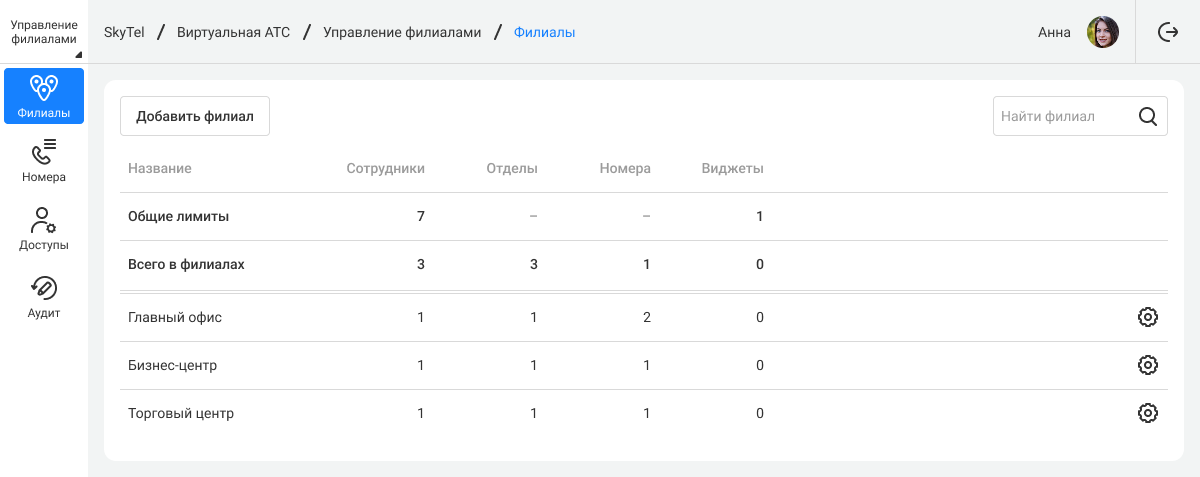This screenshot has height=477, width=1200.
Task: Go to Виртуальная АТС breadcrumb
Action: [233, 32]
